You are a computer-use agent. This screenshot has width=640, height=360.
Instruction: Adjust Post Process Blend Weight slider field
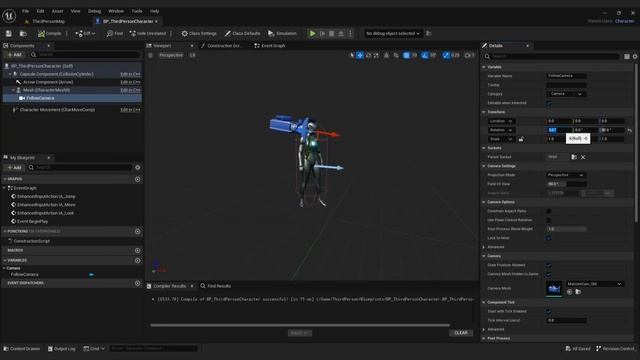click(567, 229)
